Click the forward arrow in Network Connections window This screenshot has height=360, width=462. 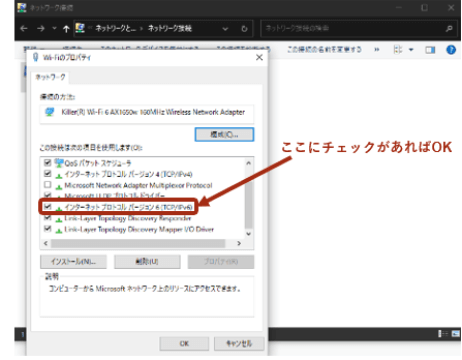pyautogui.click(x=41, y=29)
